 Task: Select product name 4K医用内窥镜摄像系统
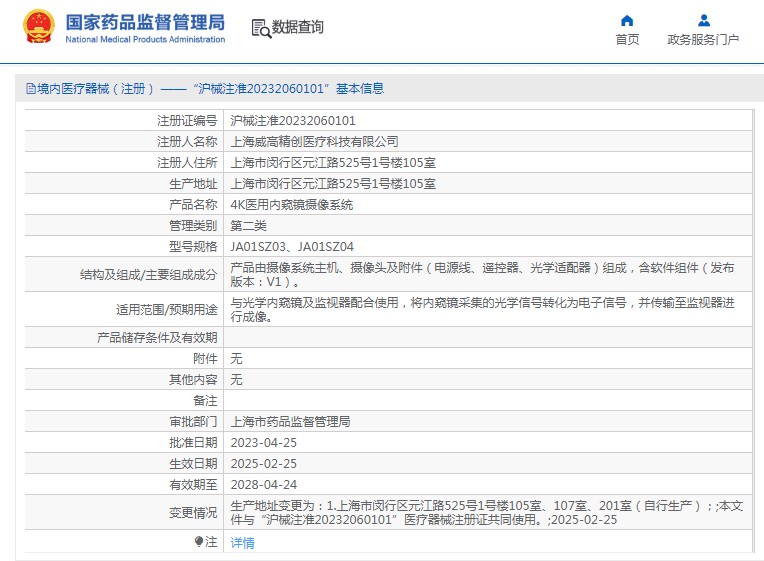pos(291,204)
